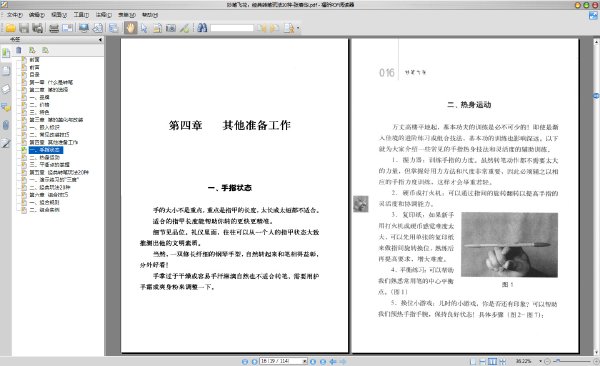
Task: Print the document with the printer icon
Action: (54, 28)
